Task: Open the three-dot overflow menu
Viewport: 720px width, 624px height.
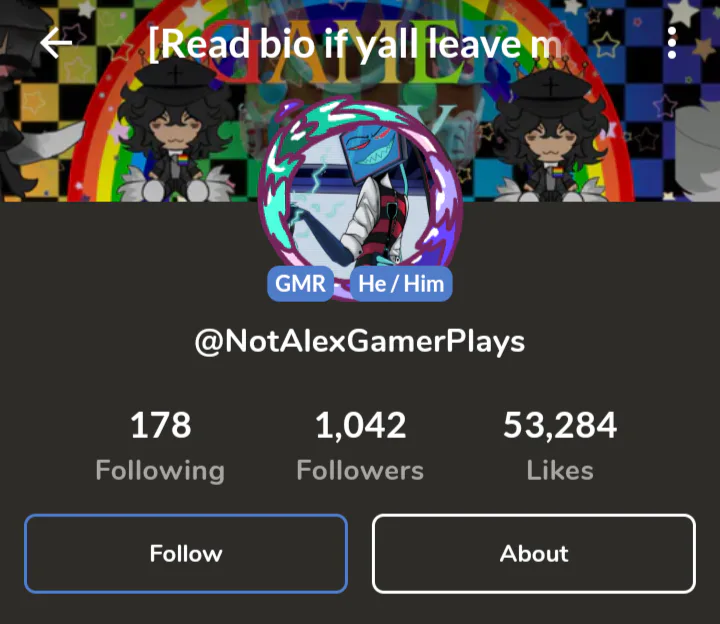Action: pos(672,43)
